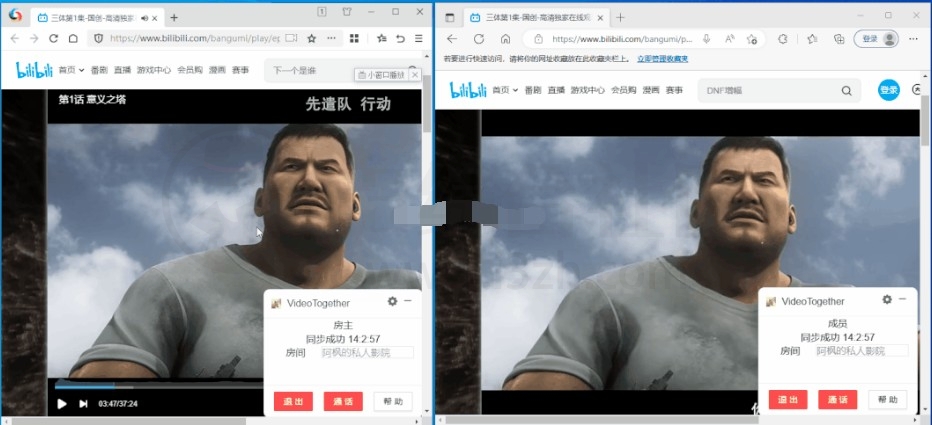932x425 pixels.
Task: Click room name field in left VideoTogether panel
Action: pos(367,352)
